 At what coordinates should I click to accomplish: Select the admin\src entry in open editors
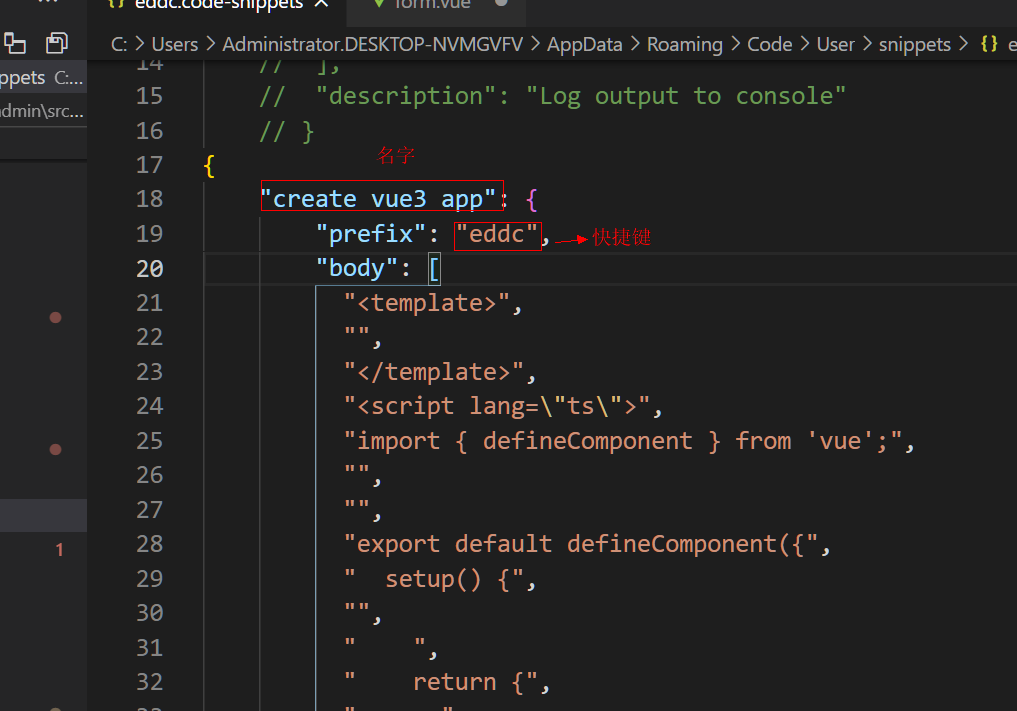(x=43, y=111)
